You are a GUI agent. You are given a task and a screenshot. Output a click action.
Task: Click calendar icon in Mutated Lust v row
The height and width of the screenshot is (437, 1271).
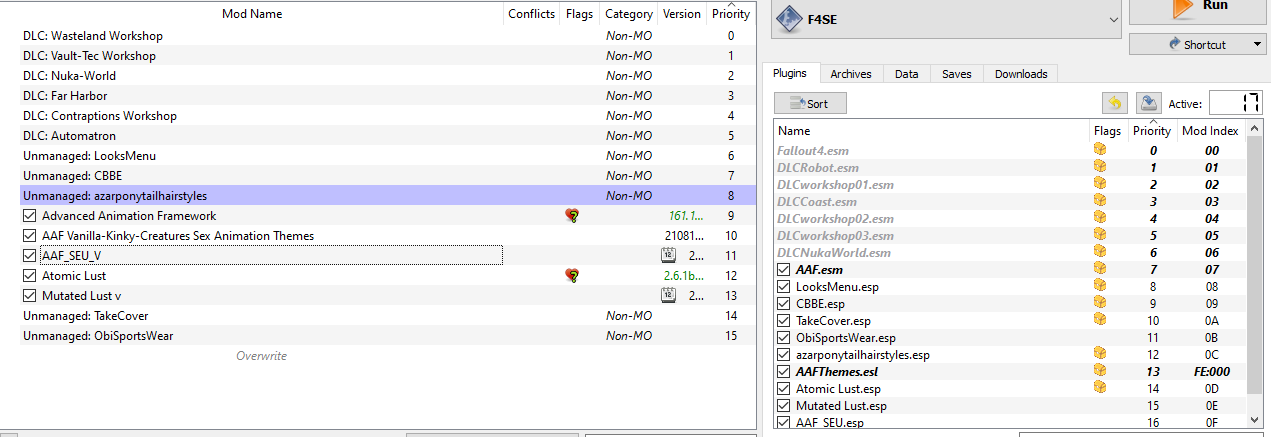[x=670, y=296]
